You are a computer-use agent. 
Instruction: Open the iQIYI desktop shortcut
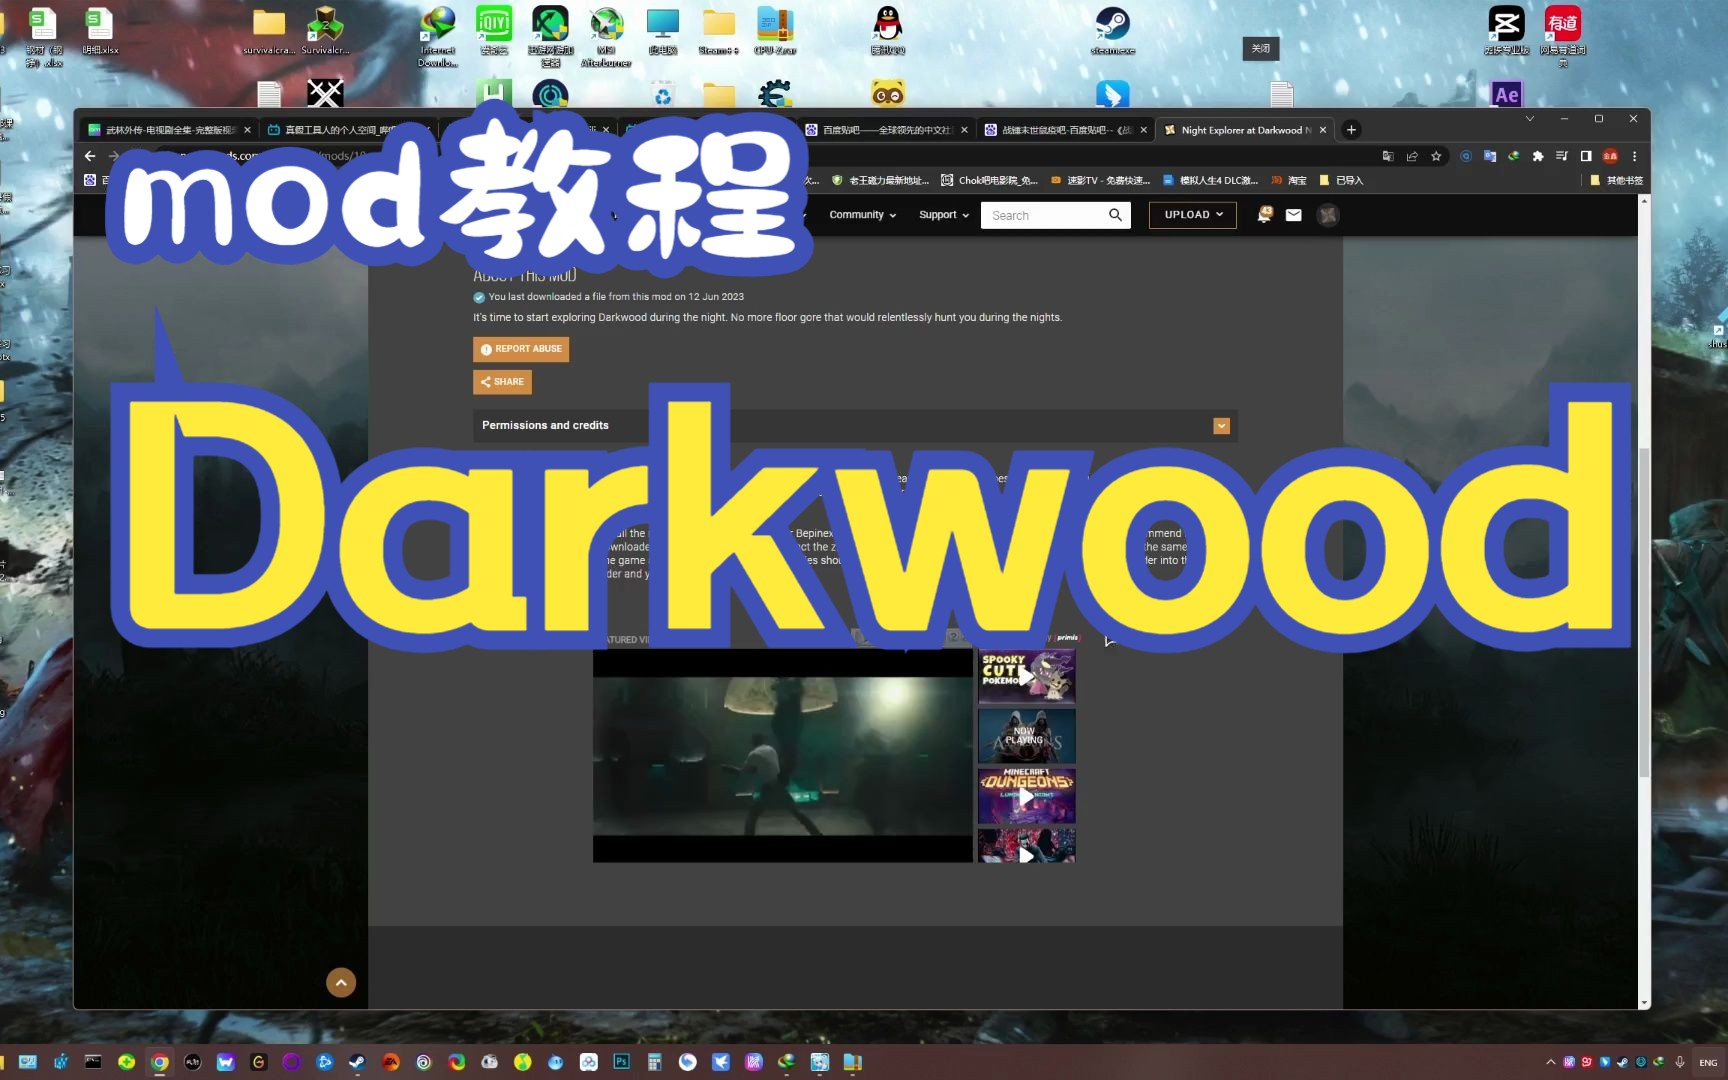(494, 30)
